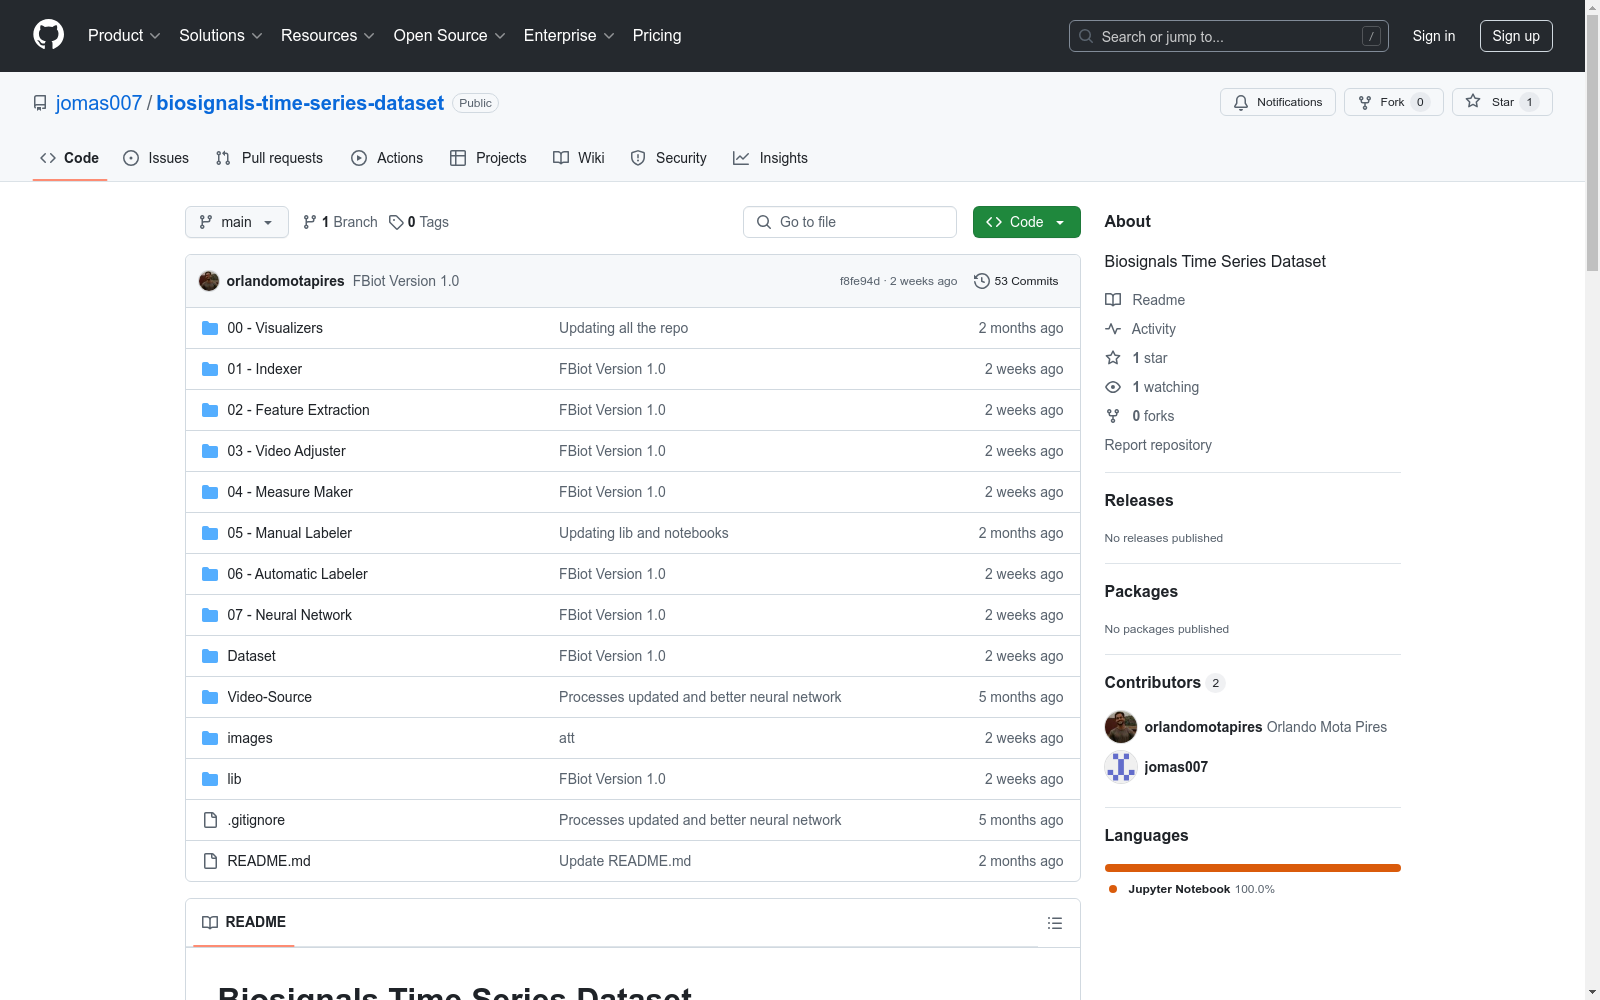Click the folder icon beside 02 - Feature Extraction
Screen dimensions: 1600x1000
(210, 410)
